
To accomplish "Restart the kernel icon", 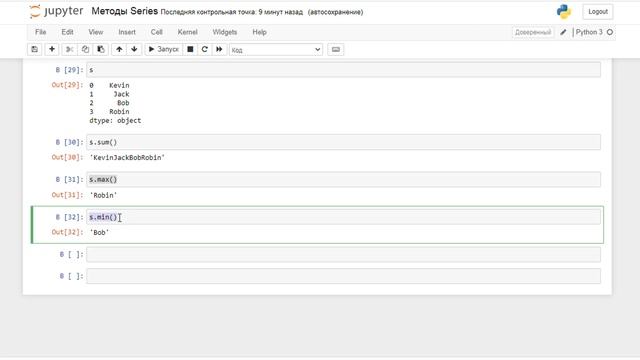I will coord(205,49).
